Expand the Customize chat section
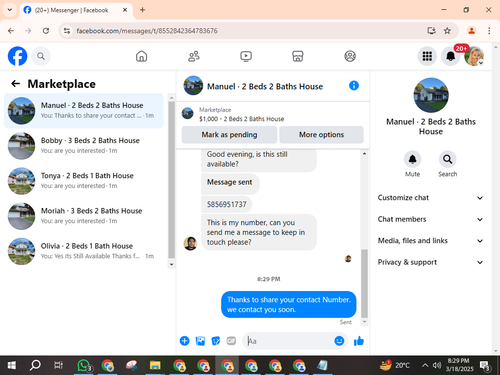Viewport: 500px width, 375px height. tap(430, 198)
